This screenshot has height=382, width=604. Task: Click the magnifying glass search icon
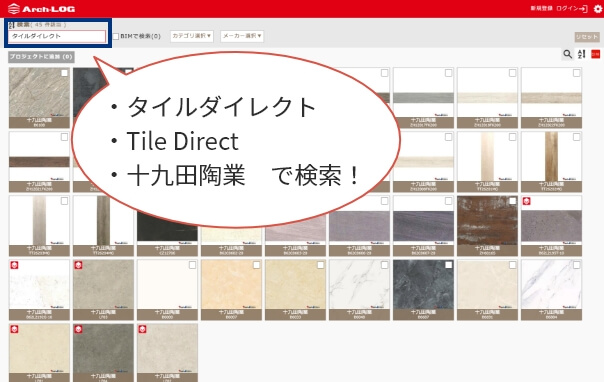[567, 54]
